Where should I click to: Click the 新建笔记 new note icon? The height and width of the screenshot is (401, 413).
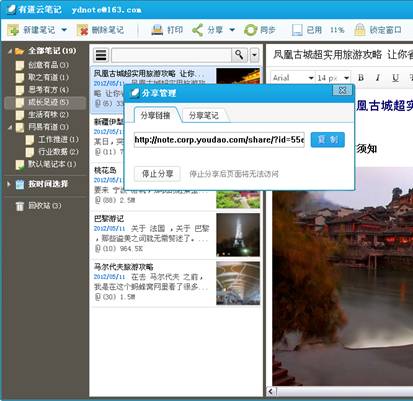(x=13, y=30)
